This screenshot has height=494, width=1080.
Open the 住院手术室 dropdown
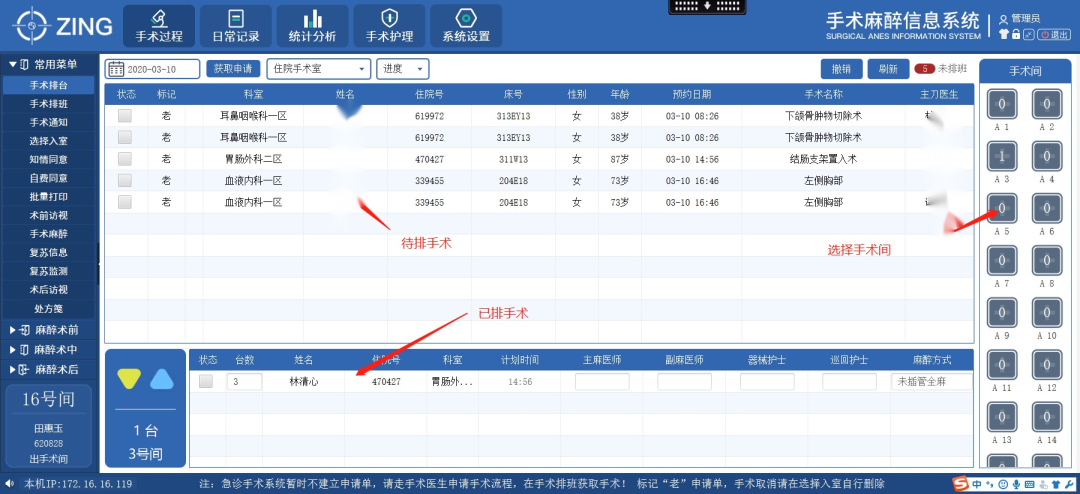(318, 69)
